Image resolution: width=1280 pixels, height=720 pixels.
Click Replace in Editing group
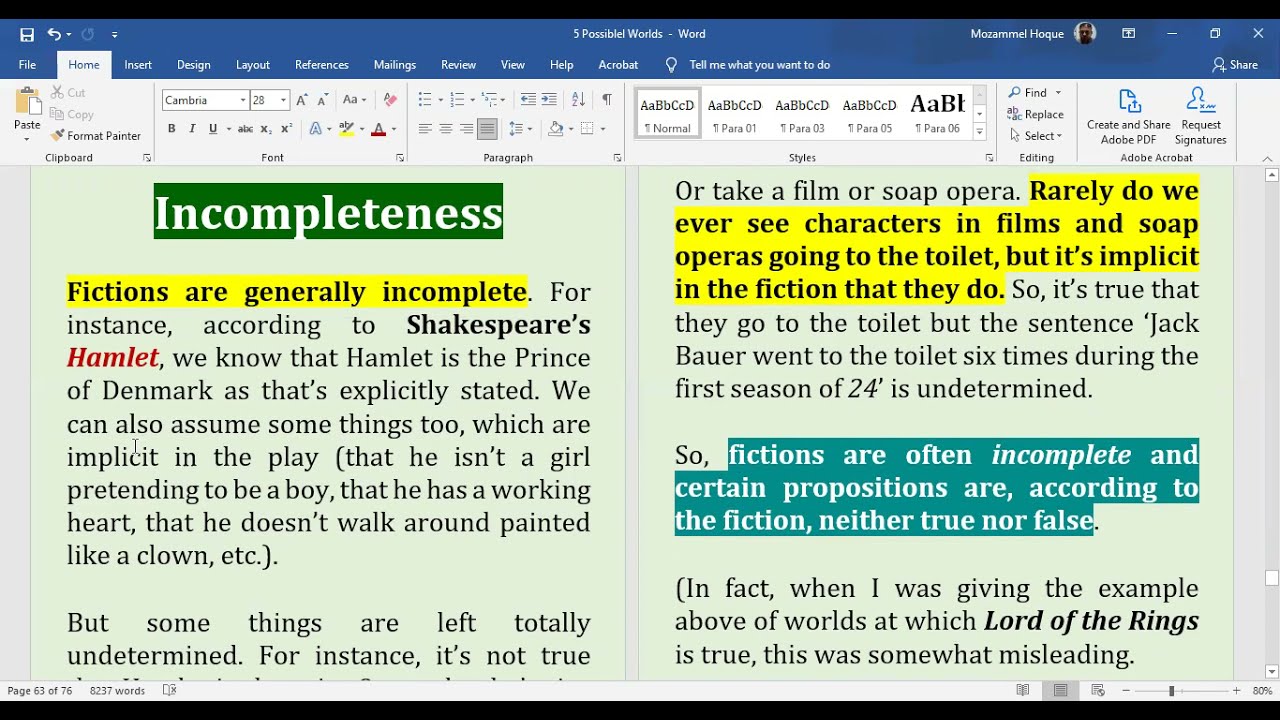[1035, 114]
